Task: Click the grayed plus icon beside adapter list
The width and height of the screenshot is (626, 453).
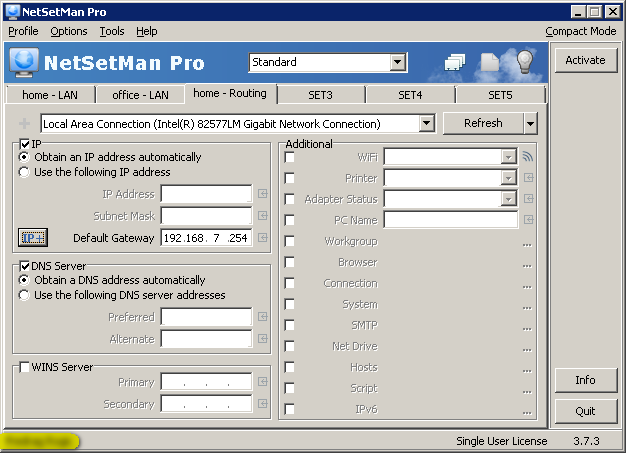Action: click(x=24, y=124)
